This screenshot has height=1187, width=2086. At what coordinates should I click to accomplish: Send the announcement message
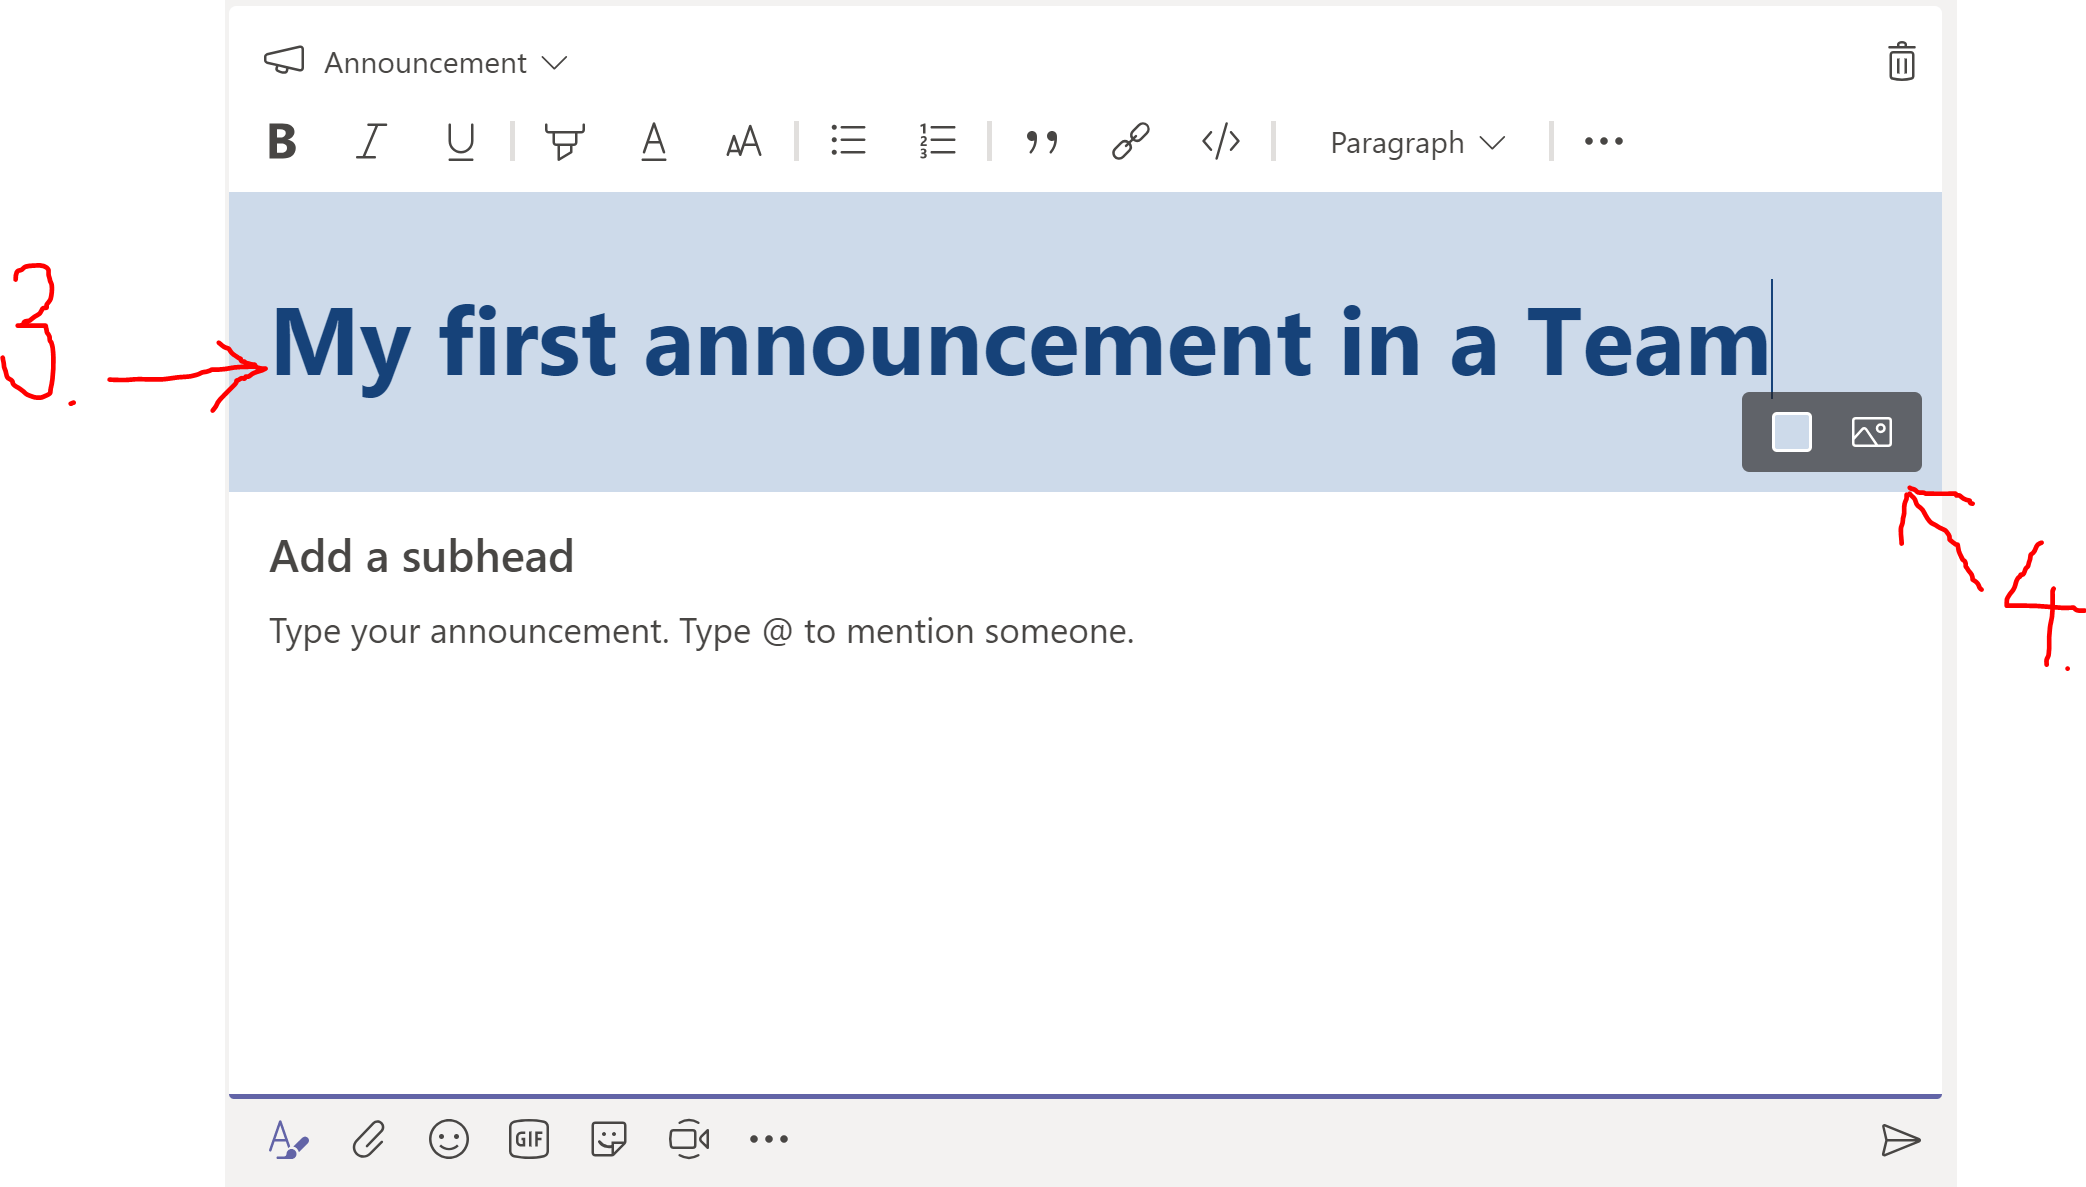[x=1903, y=1139]
